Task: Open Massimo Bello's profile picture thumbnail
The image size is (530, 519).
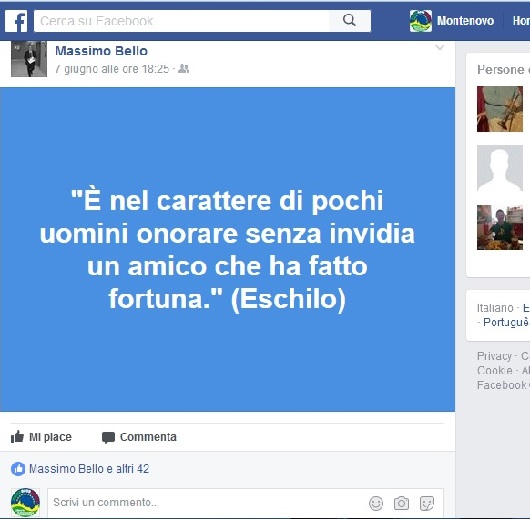Action: (x=29, y=59)
